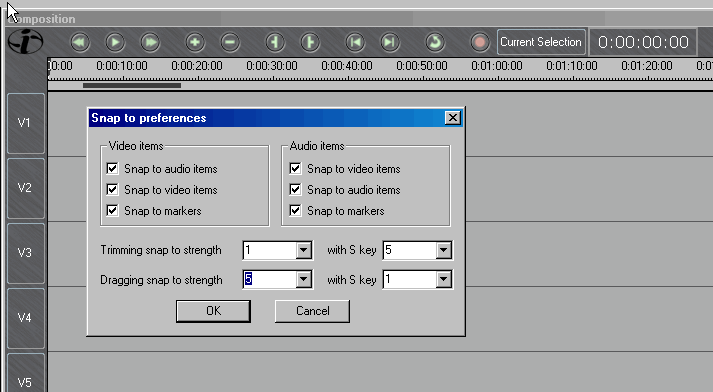Click the 0:00:30:00 ruler mark
Viewport: 713px width, 392px height.
[x=272, y=66]
